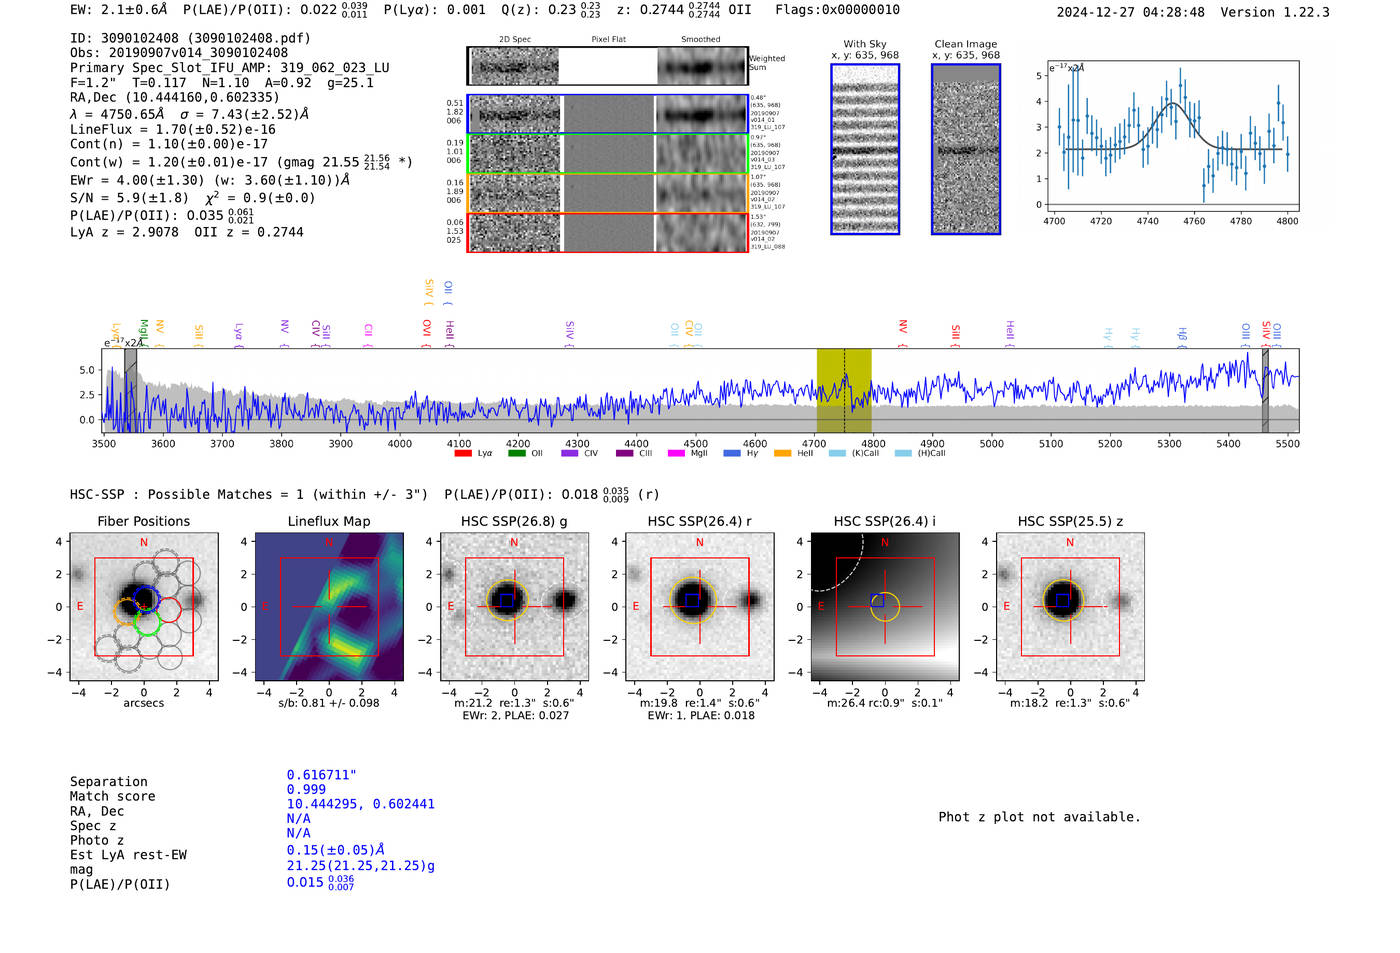The width and height of the screenshot is (1400, 953).
Task: Click the Phot z plot not available text
Action: pos(1039,817)
